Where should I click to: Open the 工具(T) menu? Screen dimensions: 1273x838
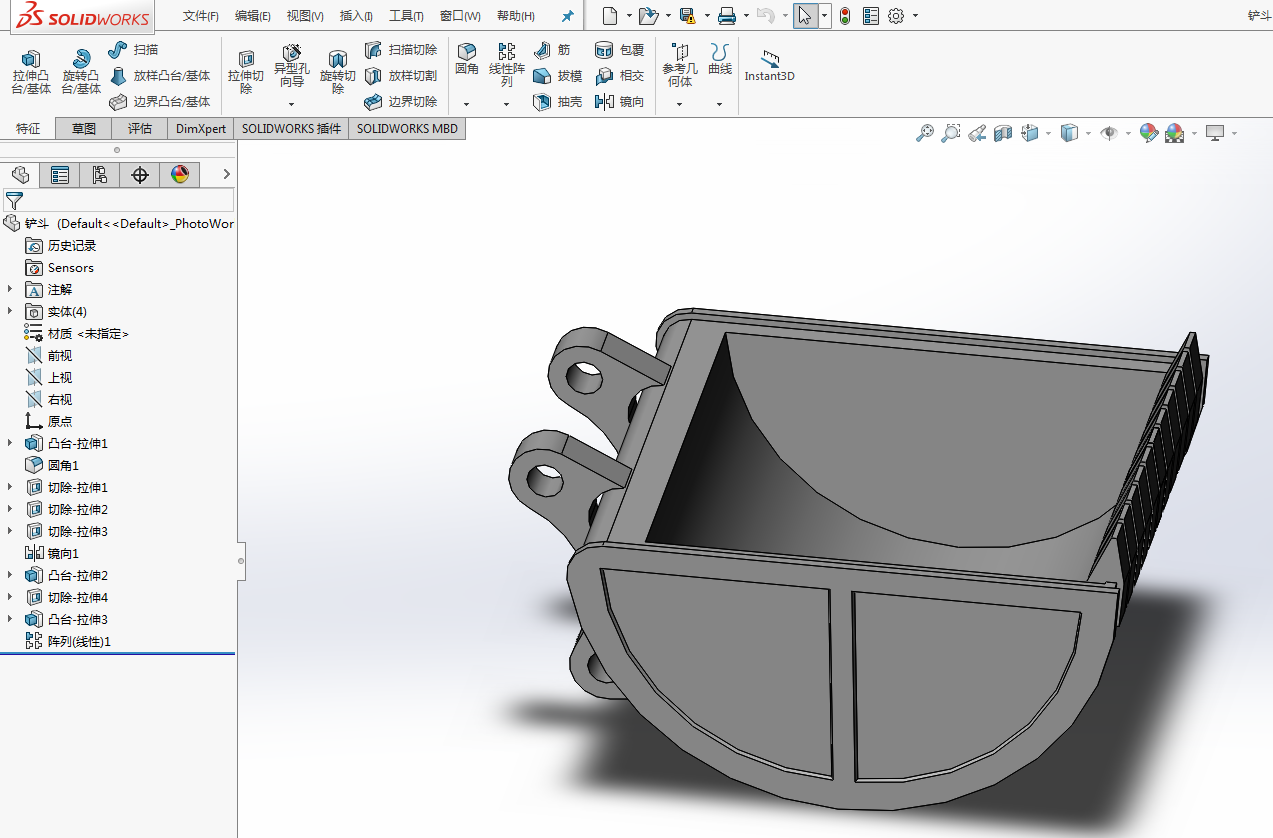(x=406, y=16)
